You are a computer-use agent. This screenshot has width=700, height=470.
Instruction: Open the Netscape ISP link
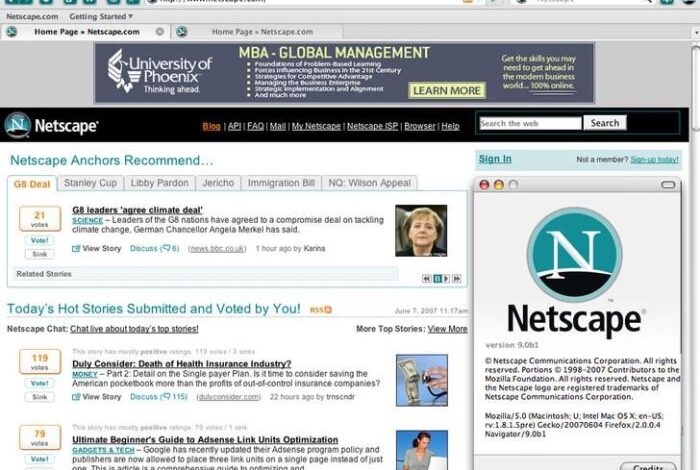coord(372,126)
